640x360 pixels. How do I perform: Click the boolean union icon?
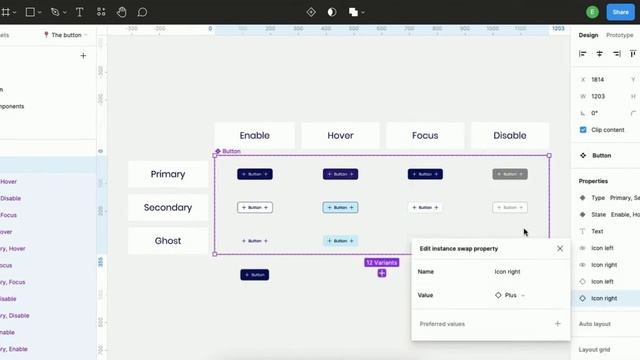[x=353, y=12]
